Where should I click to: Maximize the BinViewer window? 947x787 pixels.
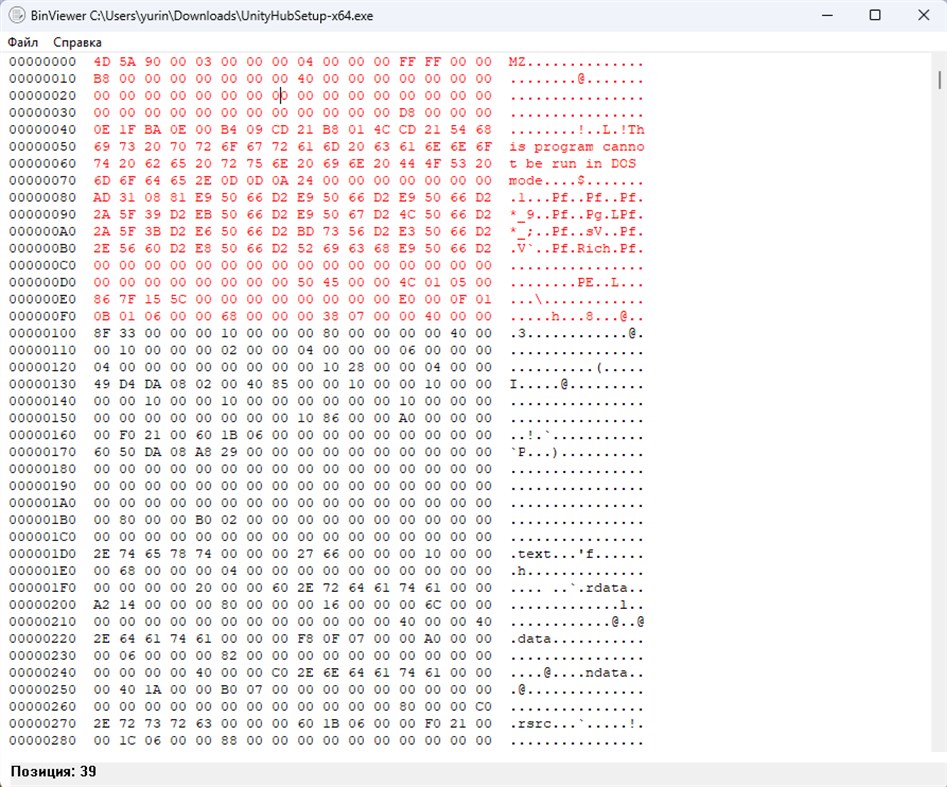pyautogui.click(x=875, y=15)
